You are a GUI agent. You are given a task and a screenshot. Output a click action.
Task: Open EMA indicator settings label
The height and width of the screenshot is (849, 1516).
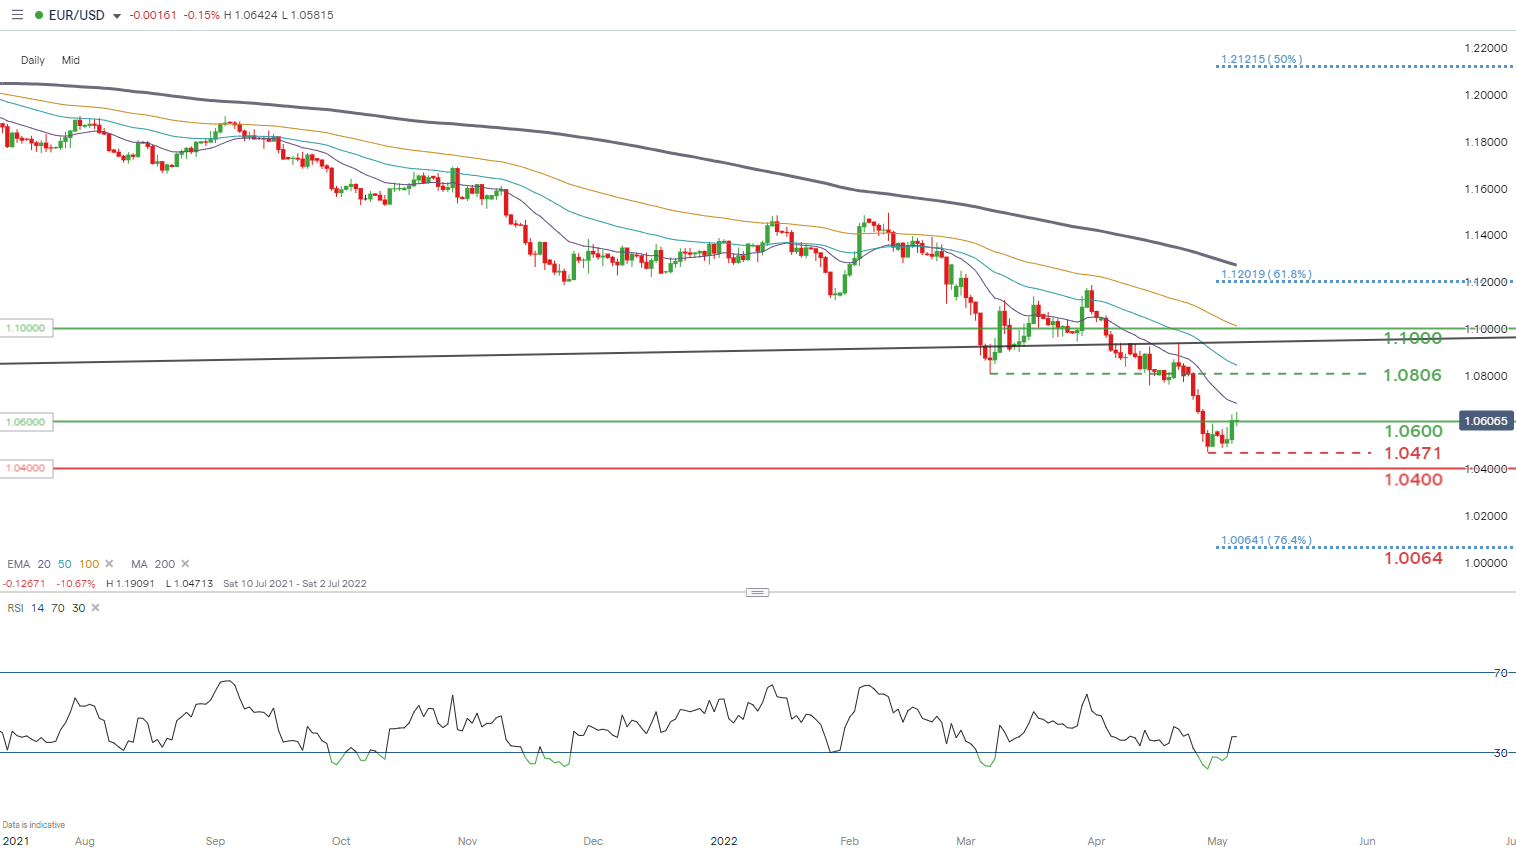pyautogui.click(x=18, y=564)
